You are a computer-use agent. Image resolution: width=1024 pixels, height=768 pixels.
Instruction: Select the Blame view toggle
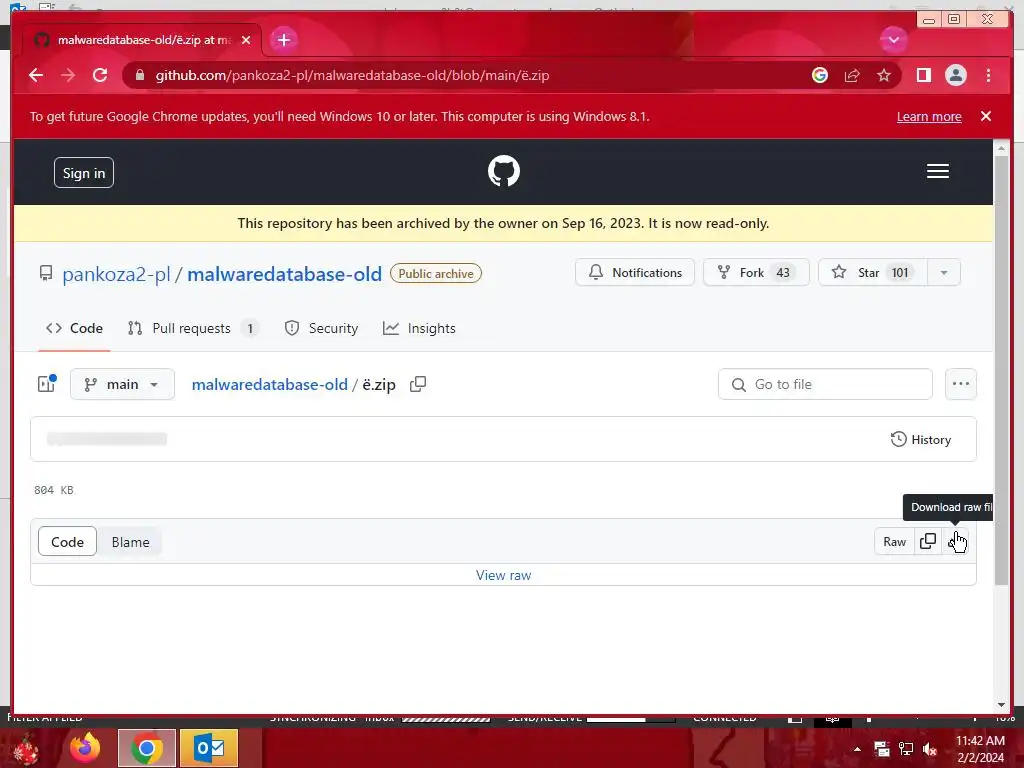pos(130,541)
